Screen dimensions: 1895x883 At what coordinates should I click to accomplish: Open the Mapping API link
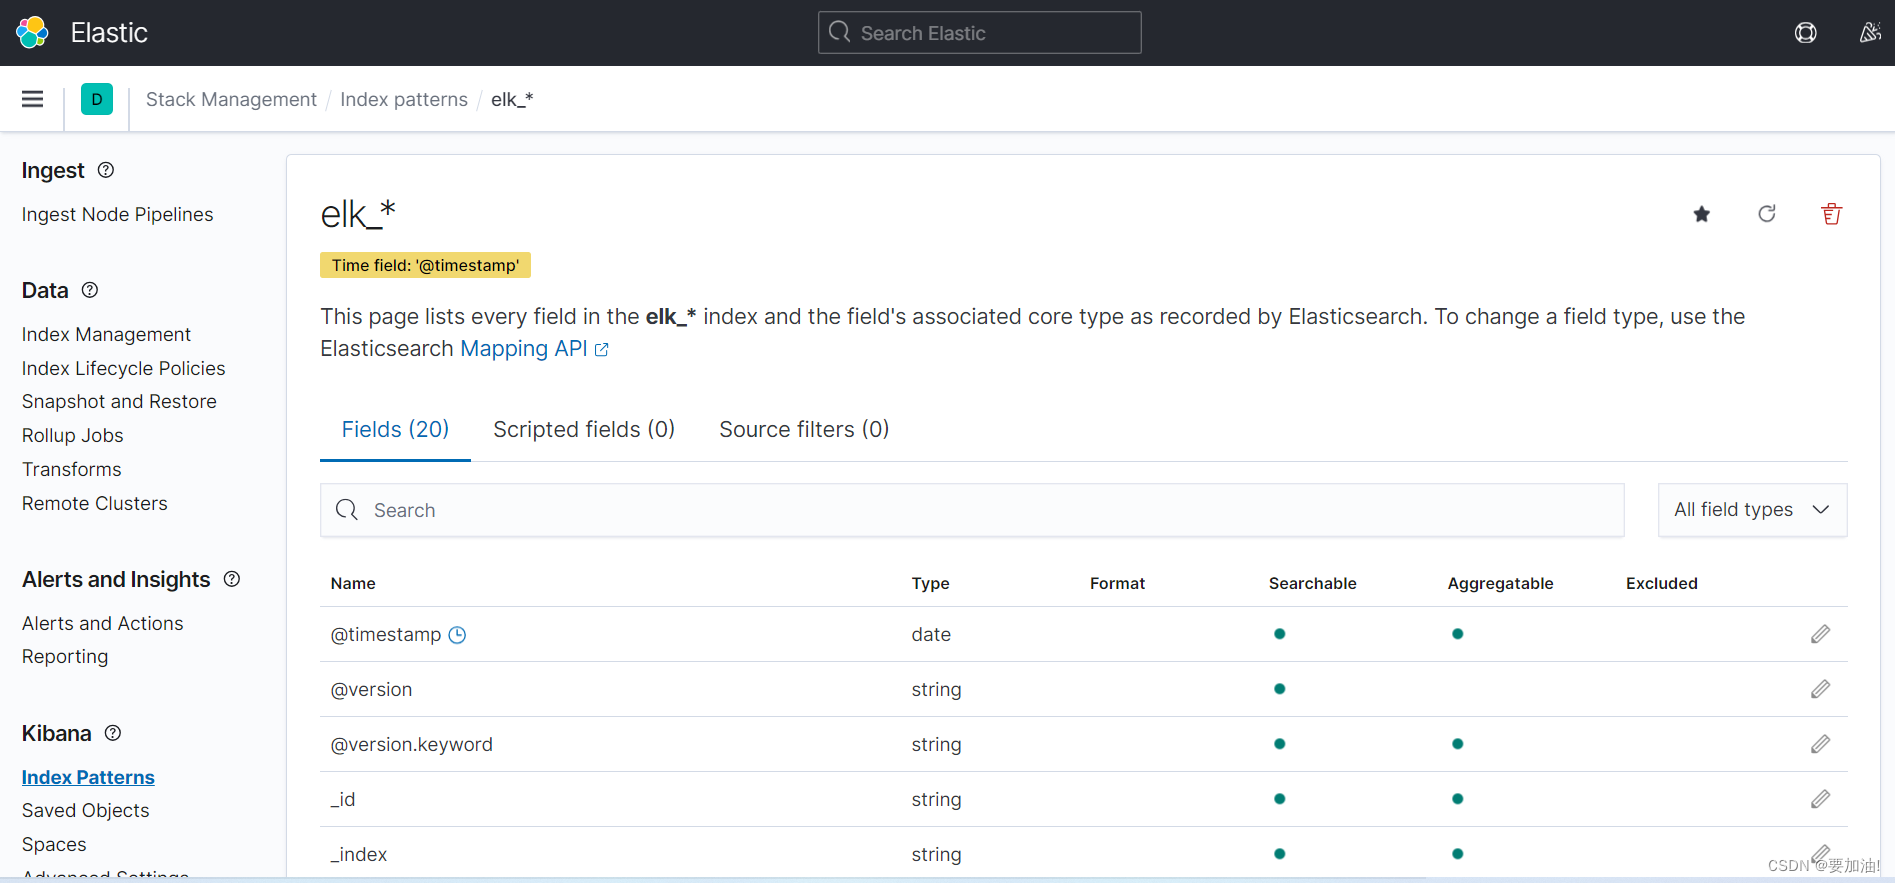pyautogui.click(x=534, y=348)
